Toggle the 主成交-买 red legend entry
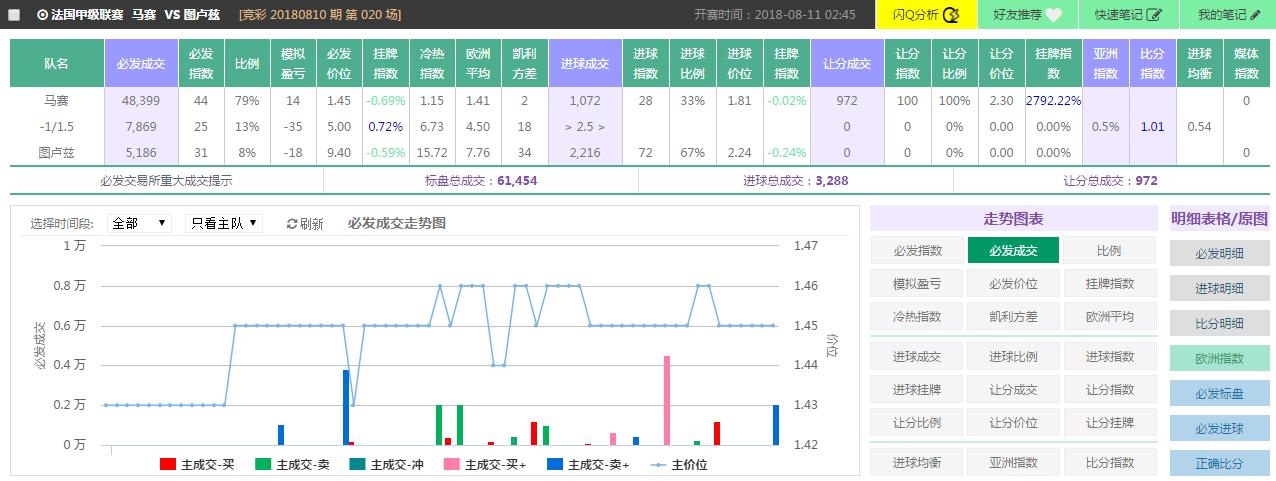 [197, 464]
